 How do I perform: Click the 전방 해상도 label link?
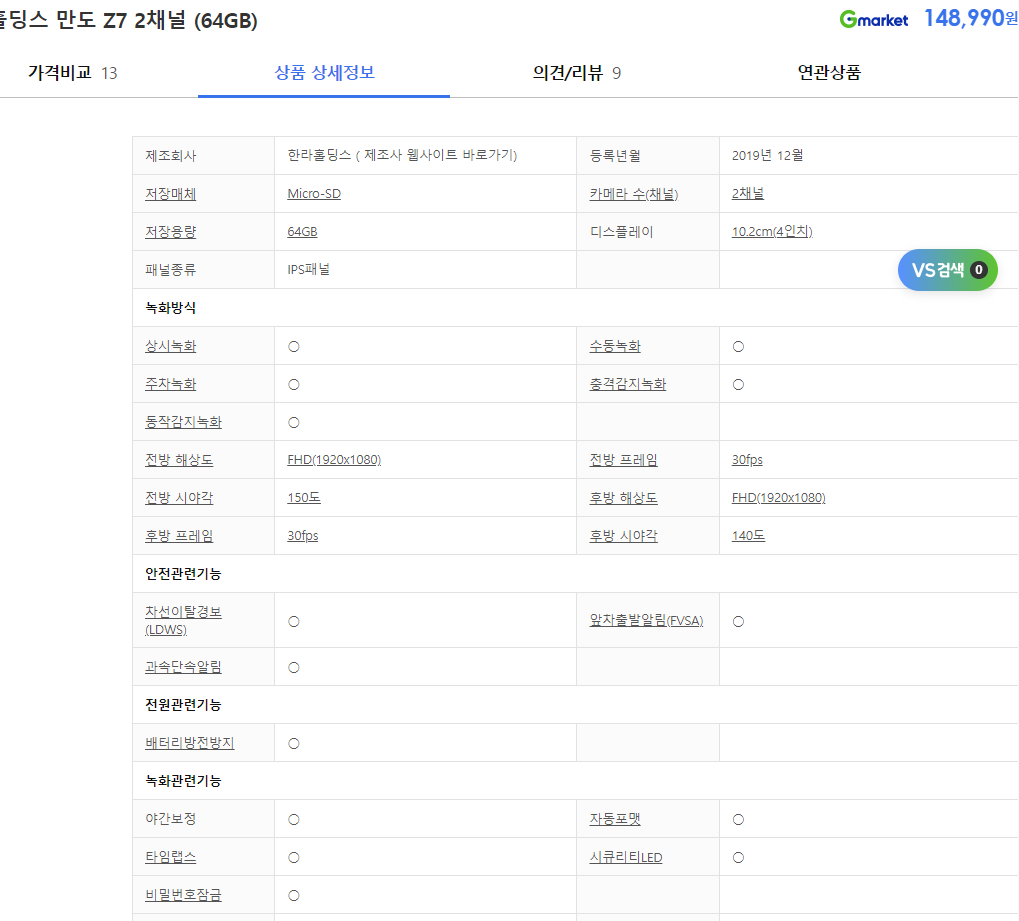179,460
